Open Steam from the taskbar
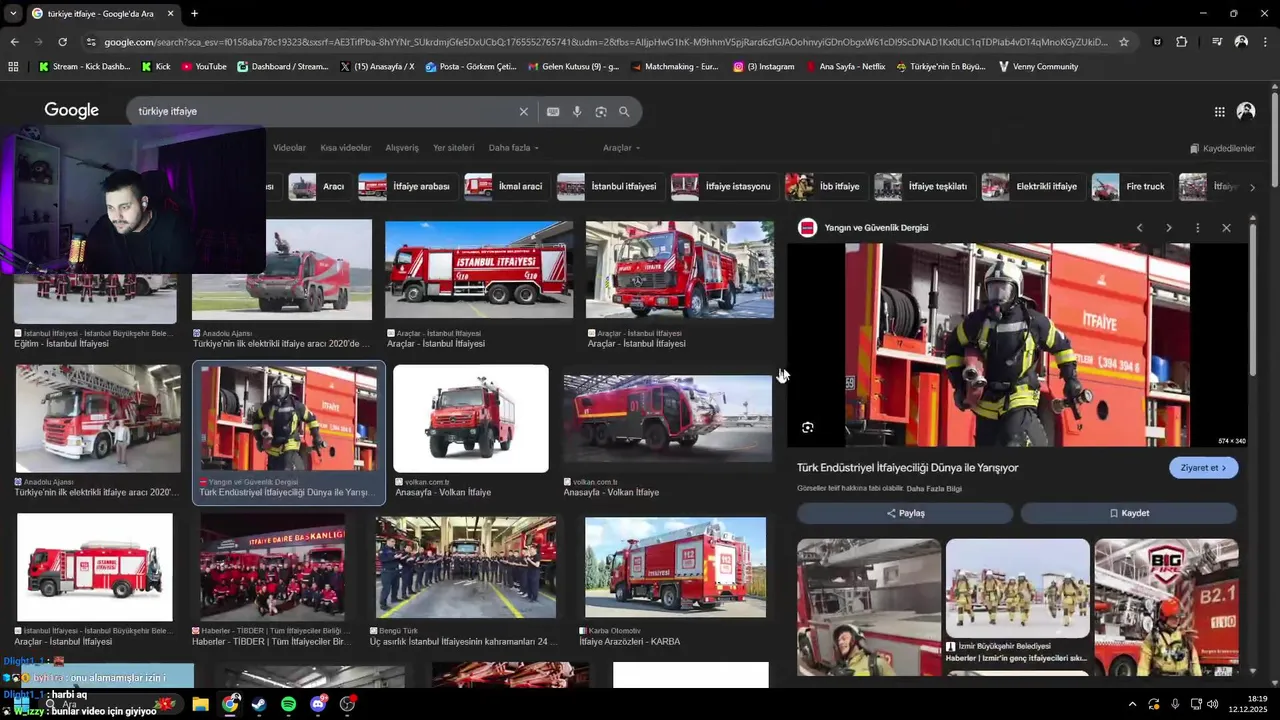The width and height of the screenshot is (1280, 720). (259, 704)
